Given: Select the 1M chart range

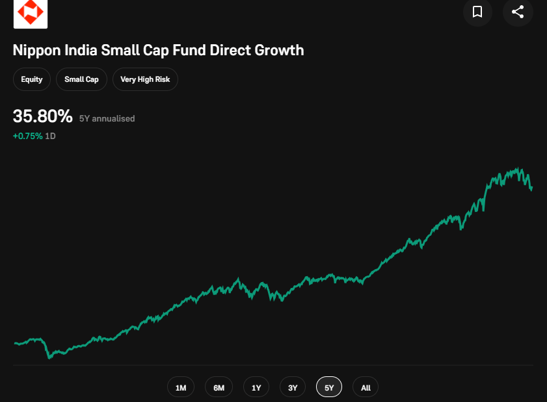Looking at the screenshot, I should [181, 387].
